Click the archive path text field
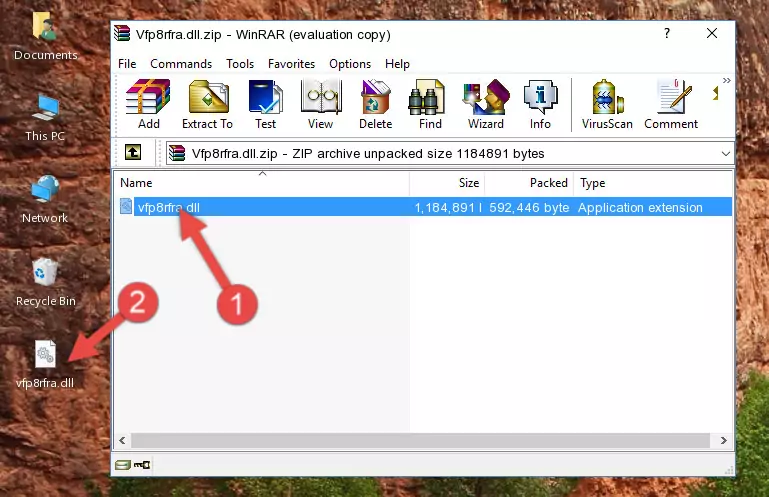 (450, 154)
